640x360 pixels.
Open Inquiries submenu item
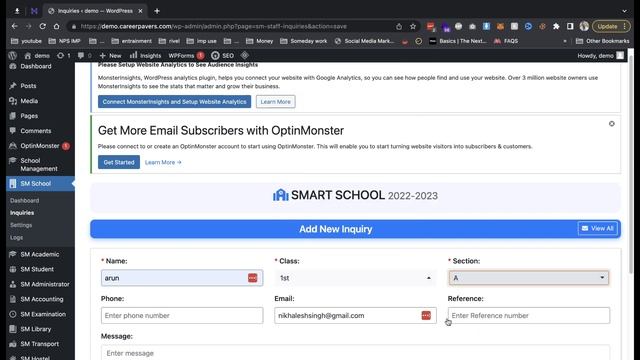pos(22,213)
